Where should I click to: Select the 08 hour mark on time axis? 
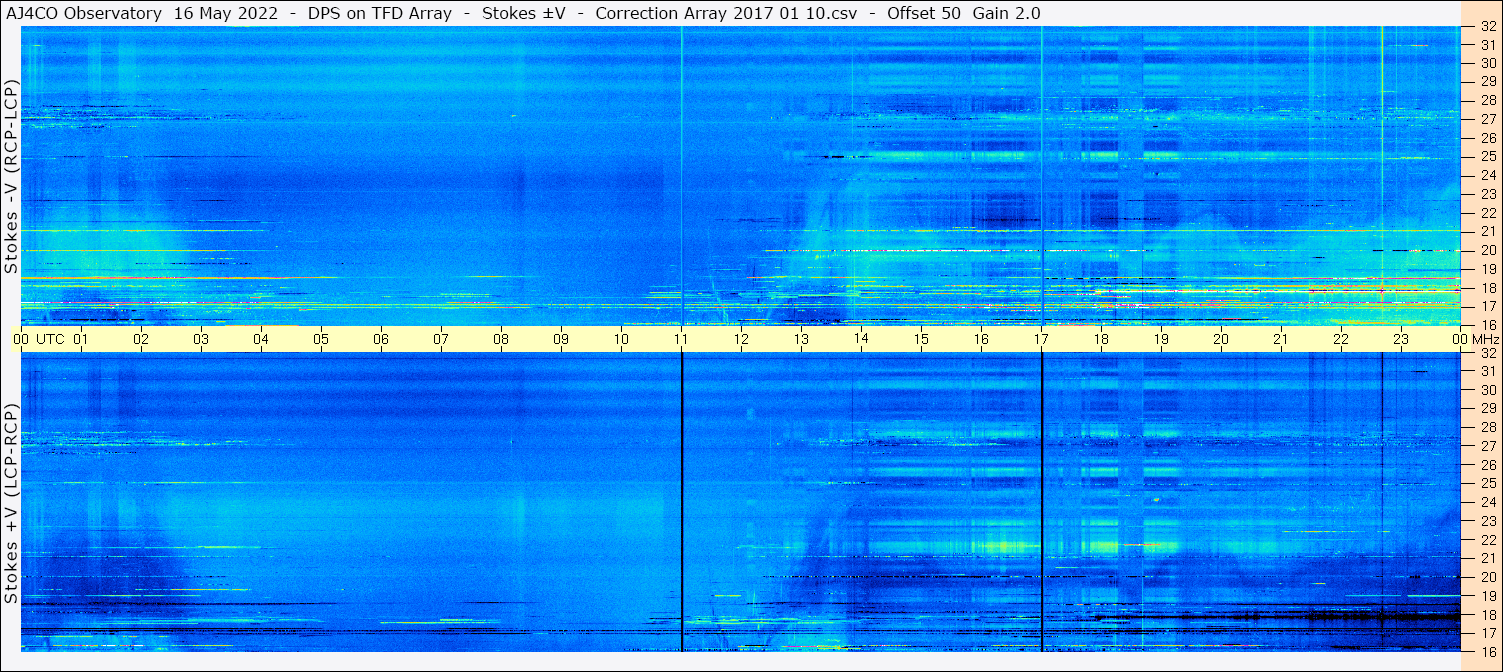[501, 339]
